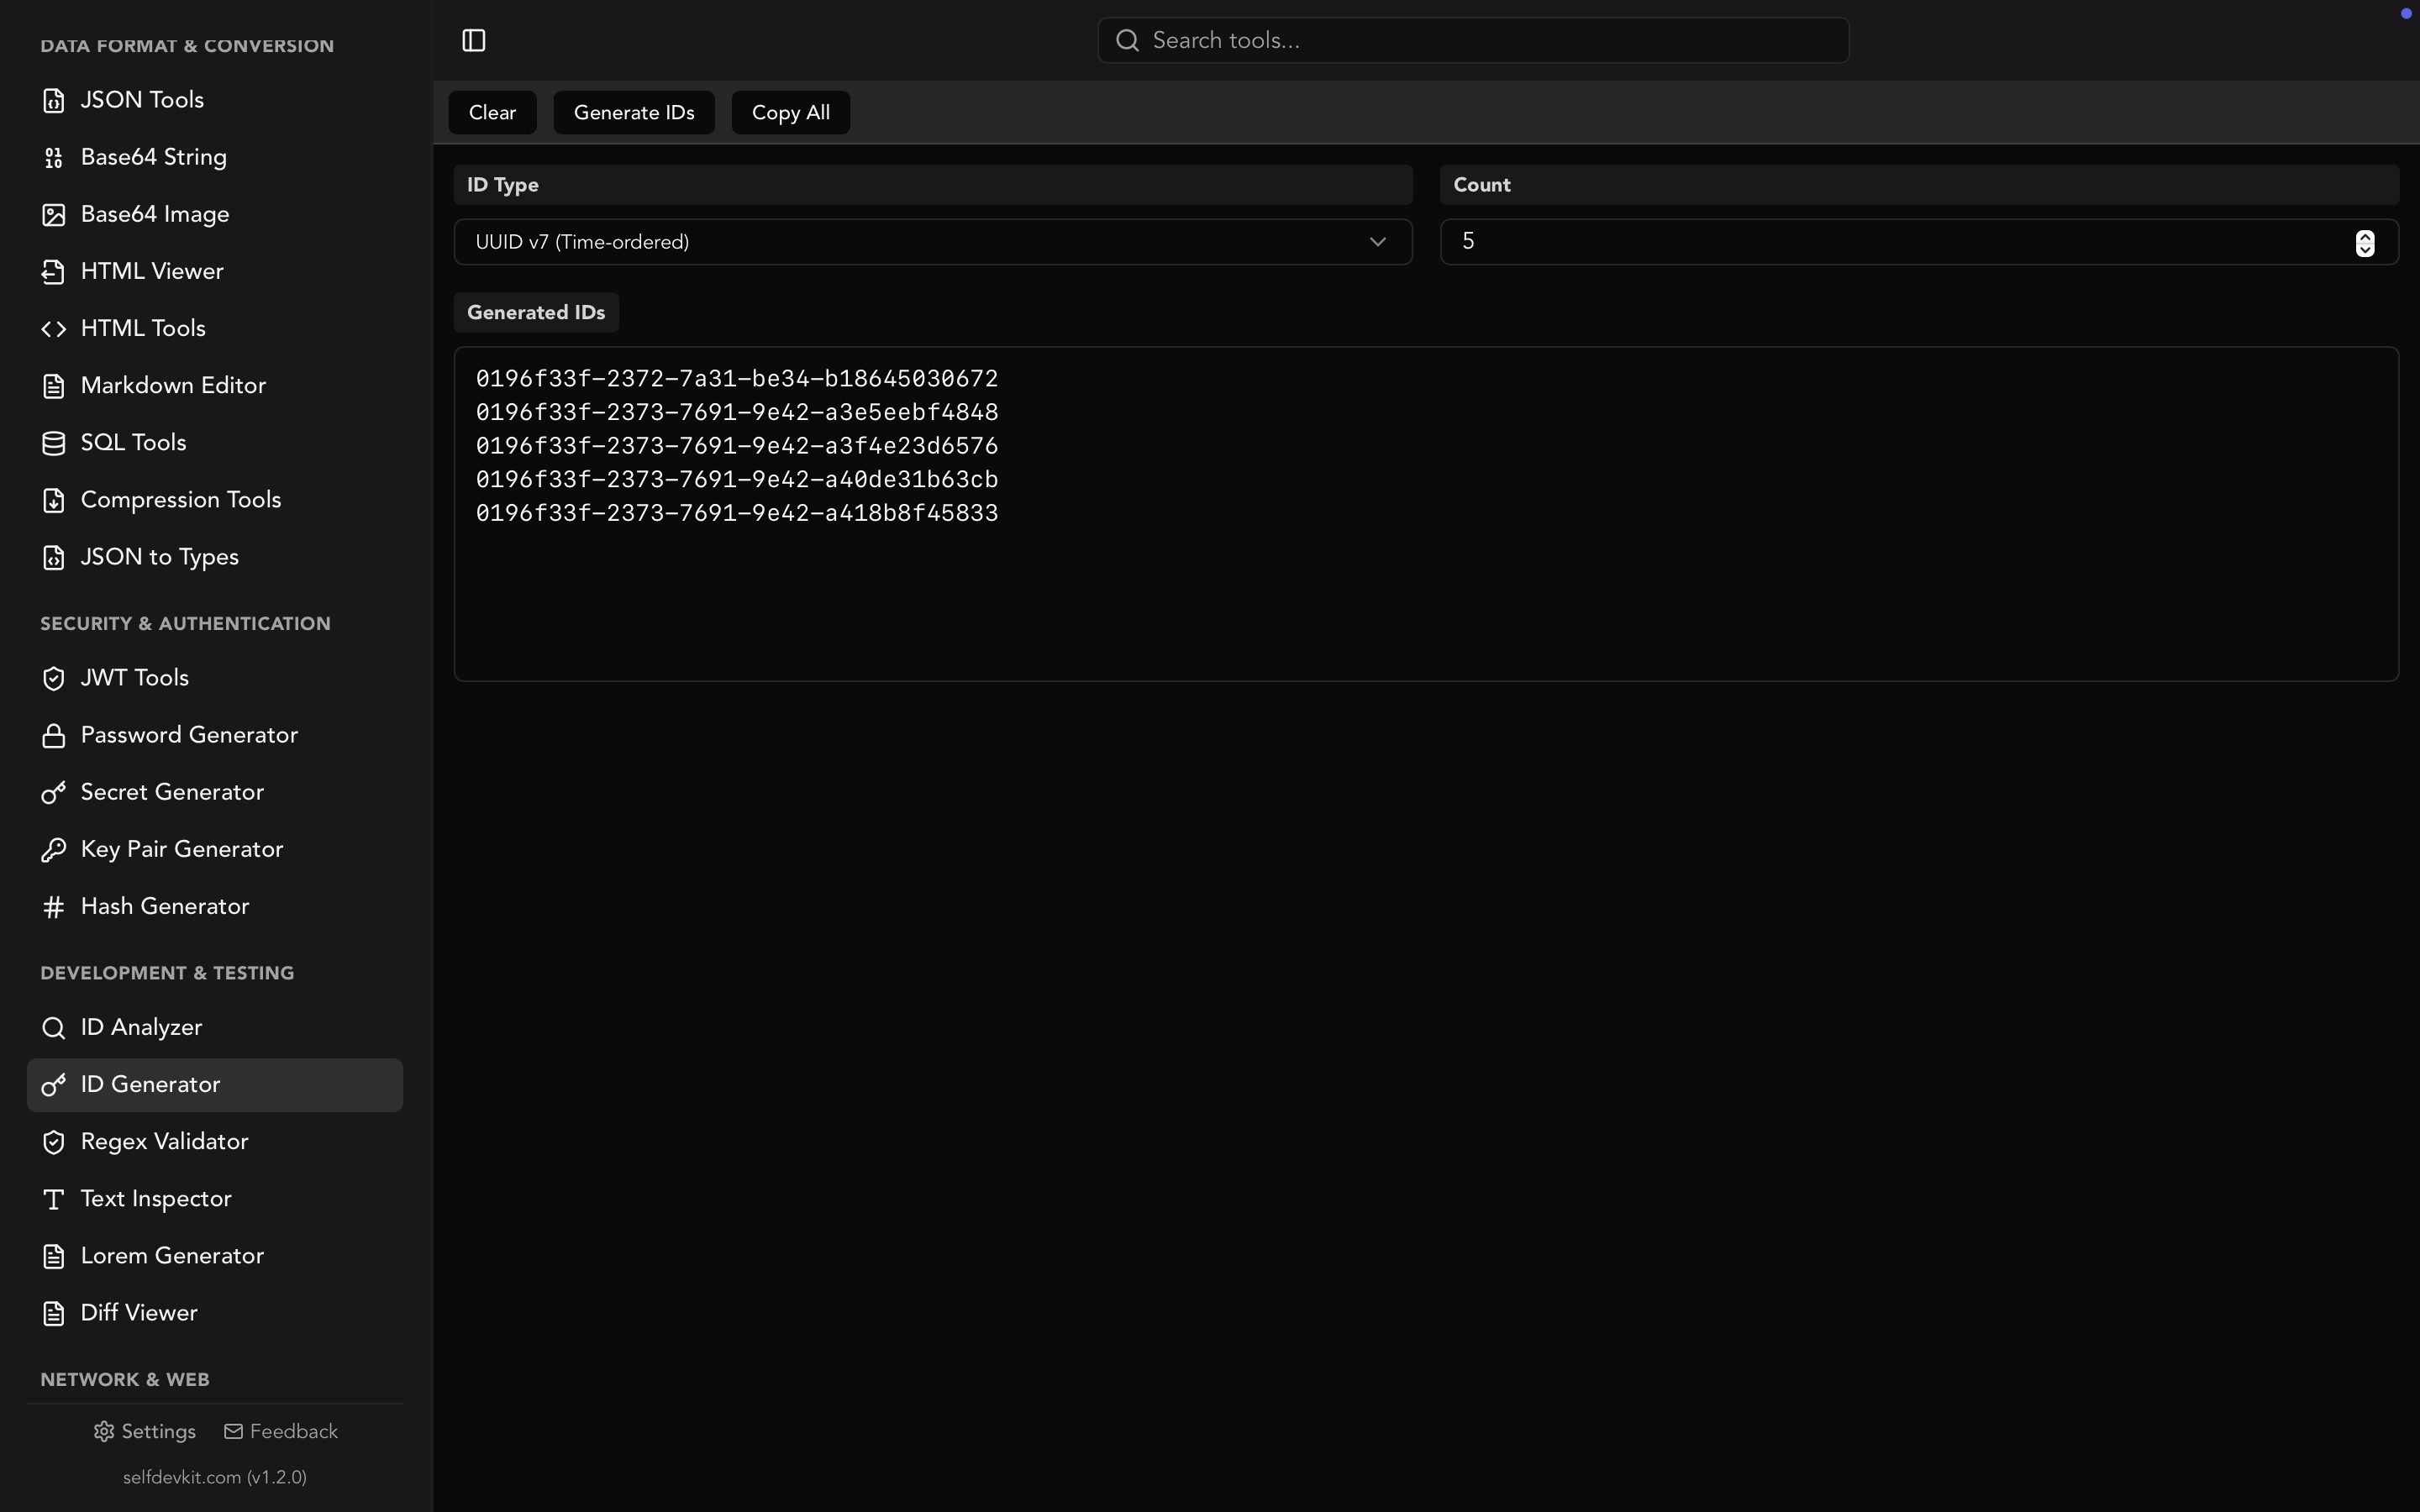Image resolution: width=2420 pixels, height=1512 pixels.
Task: Toggle the Key Pair Generator tool
Action: 182,849
